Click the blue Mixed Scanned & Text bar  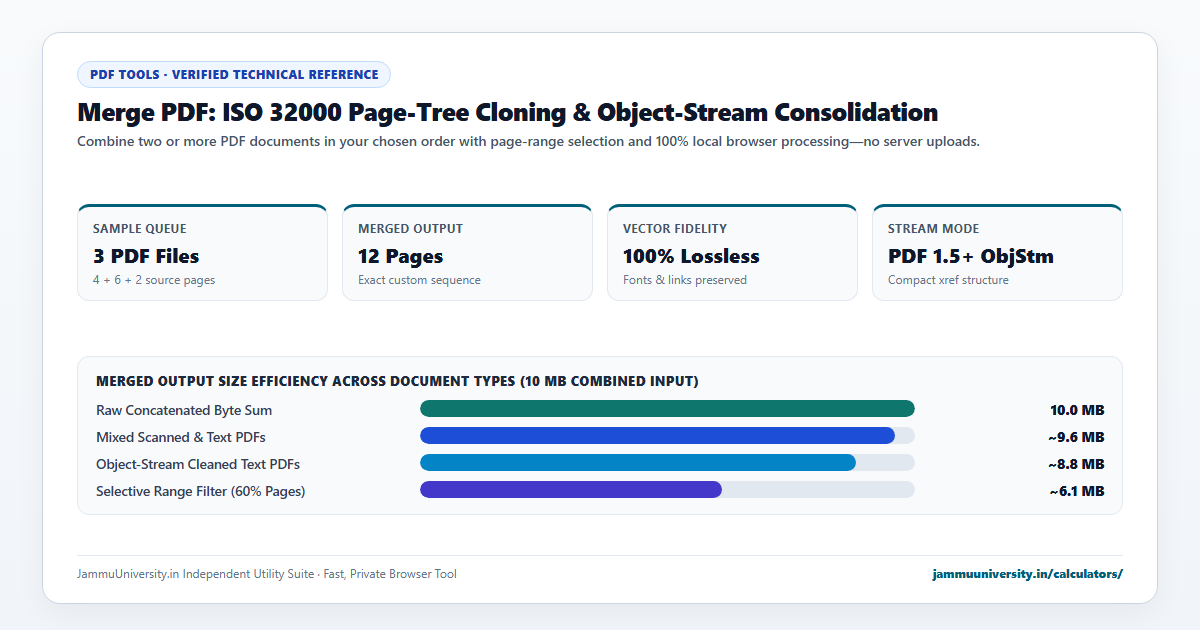click(657, 435)
